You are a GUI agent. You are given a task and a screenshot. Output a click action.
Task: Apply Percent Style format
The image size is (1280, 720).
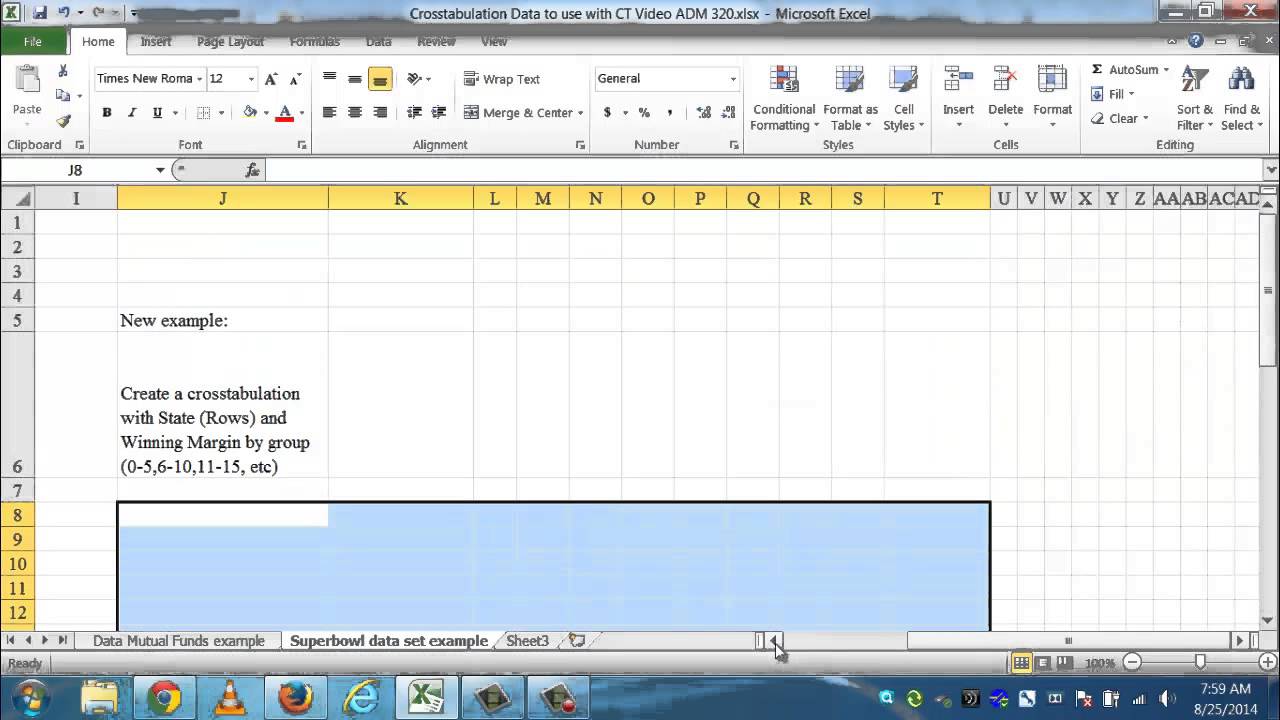click(x=644, y=113)
